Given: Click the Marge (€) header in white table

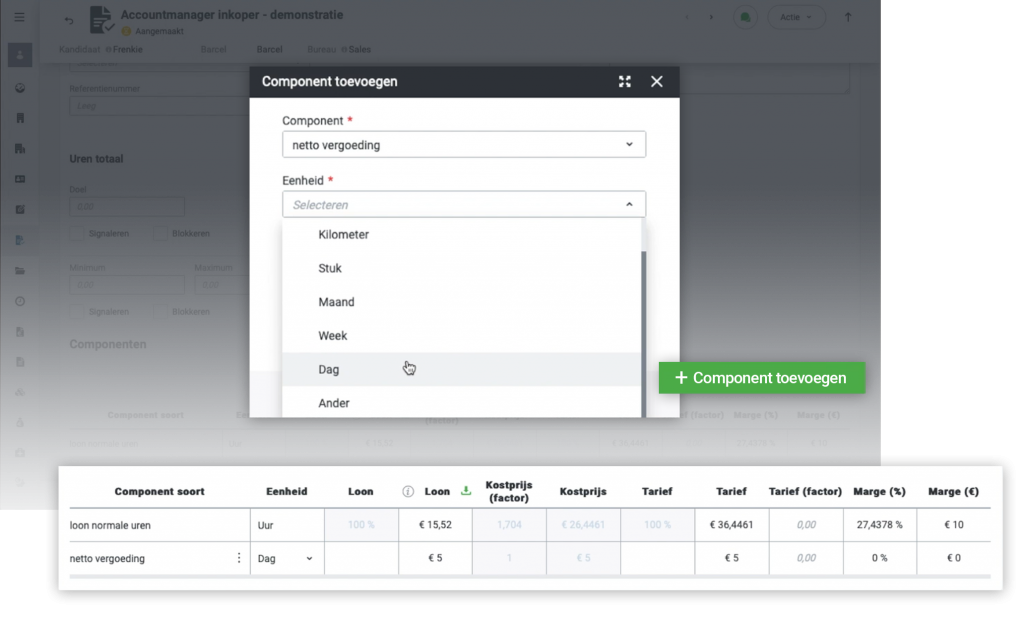Looking at the screenshot, I should point(953,492).
